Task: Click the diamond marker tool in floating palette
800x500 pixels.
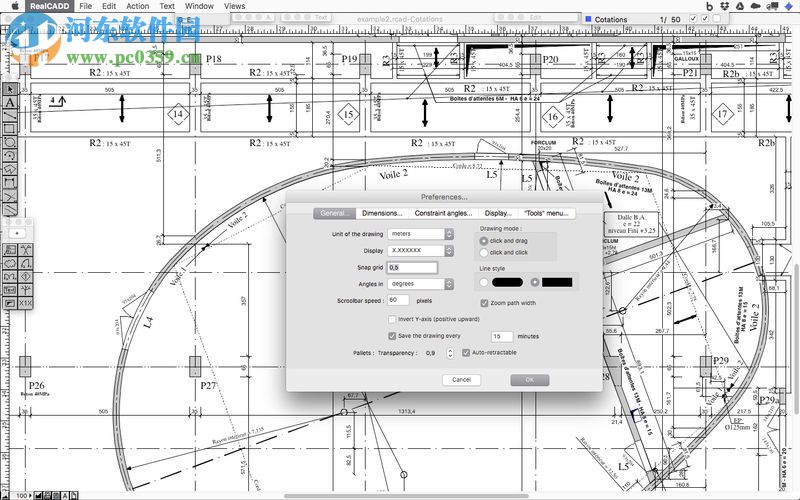Action: (26, 277)
